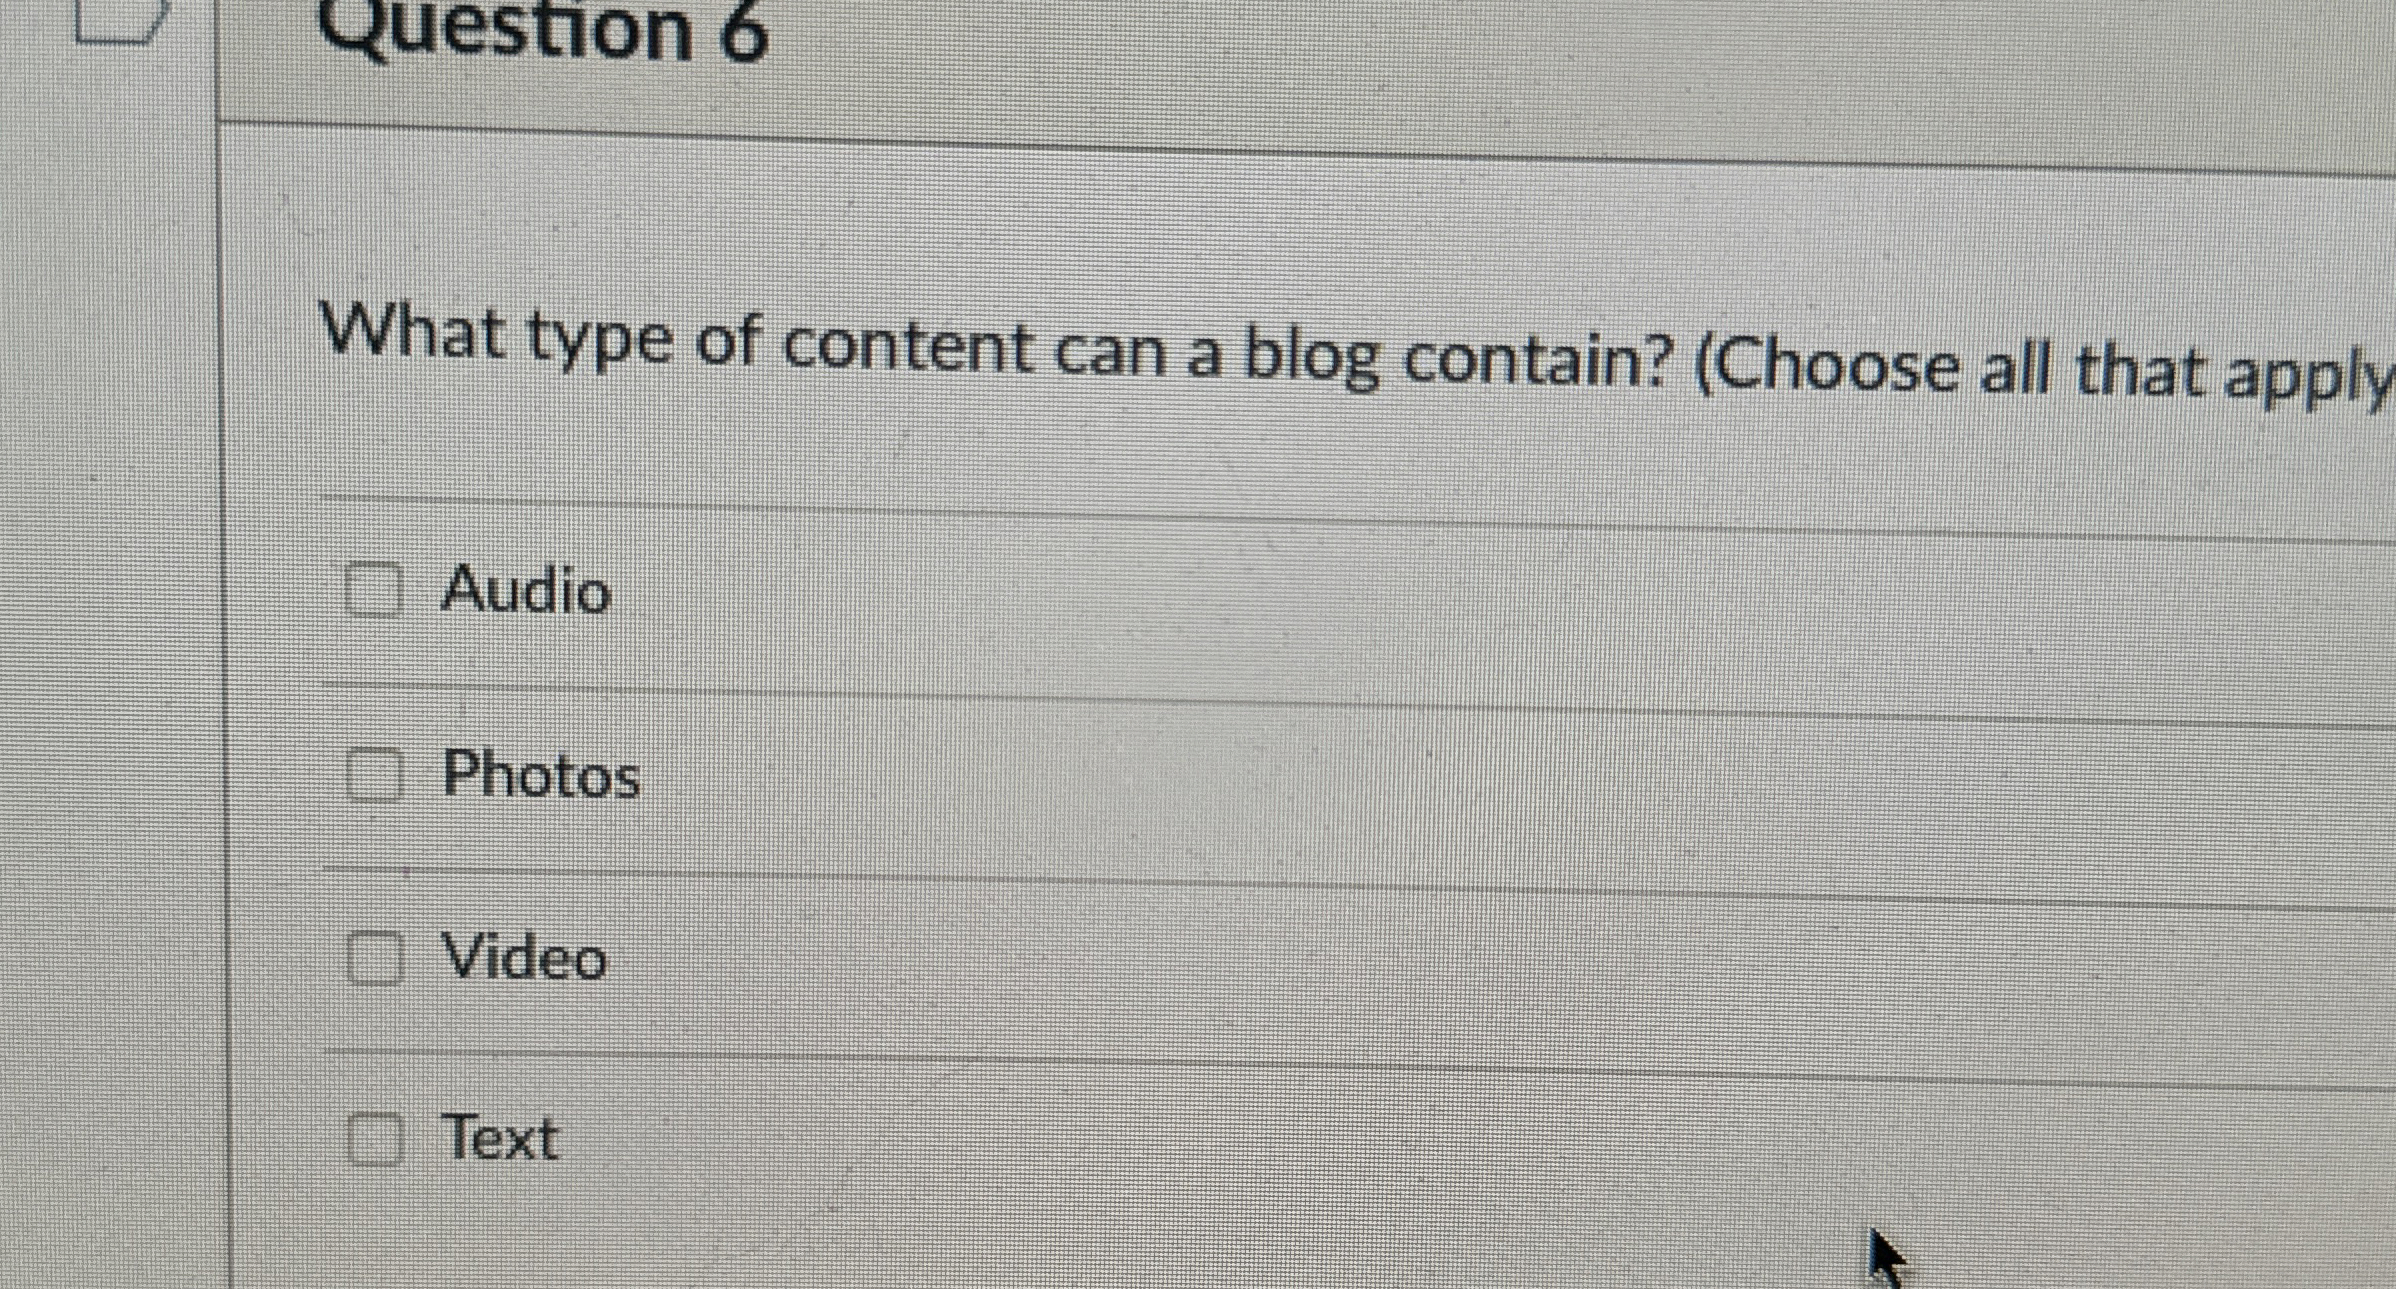
Task: Check the Photos checkbox
Action: [375, 774]
